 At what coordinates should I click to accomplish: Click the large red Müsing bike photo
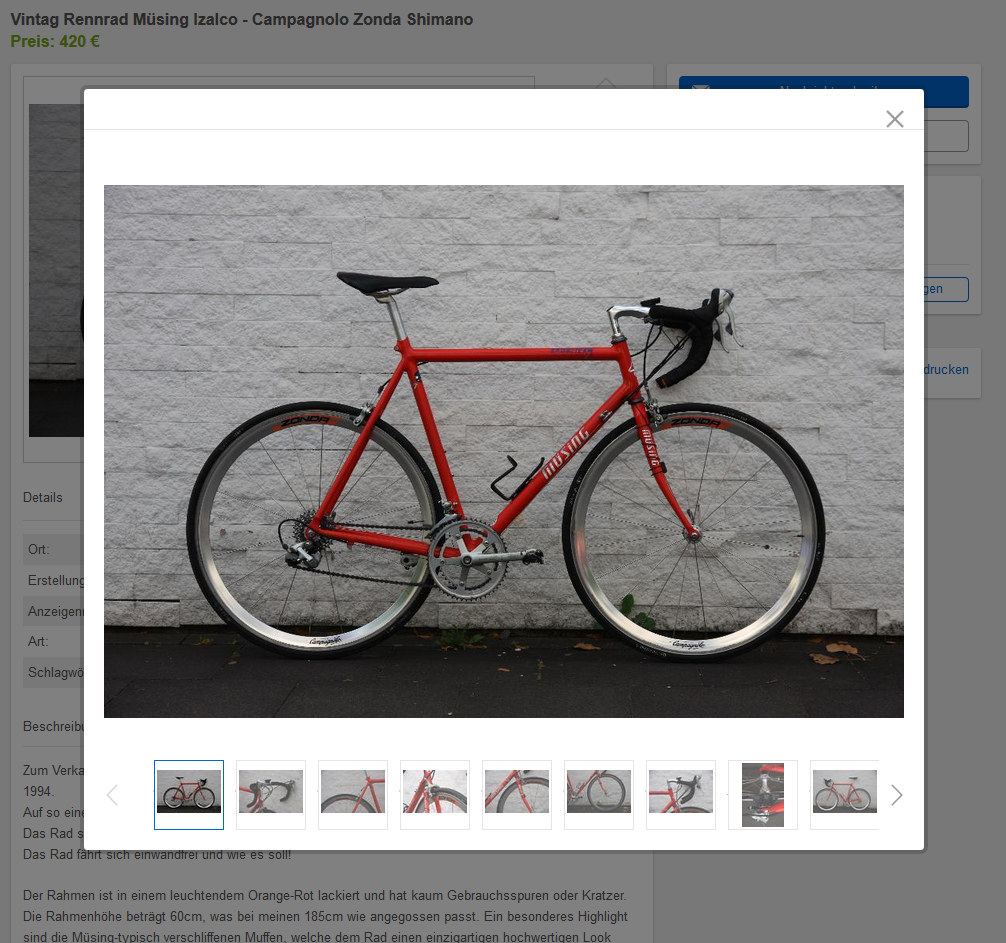[504, 452]
